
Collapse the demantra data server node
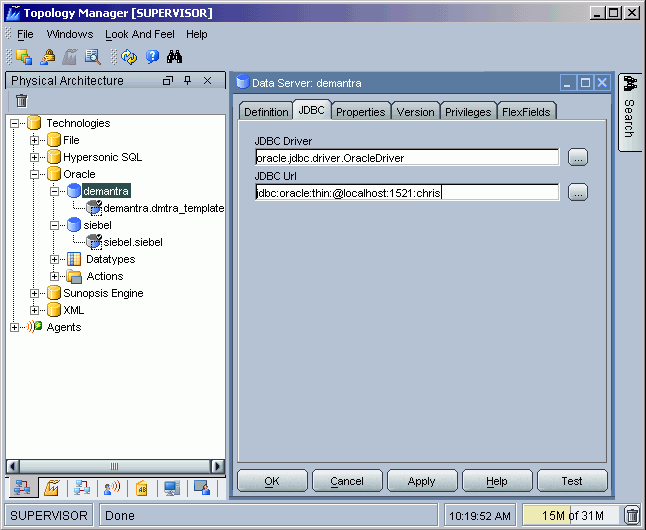(x=54, y=191)
